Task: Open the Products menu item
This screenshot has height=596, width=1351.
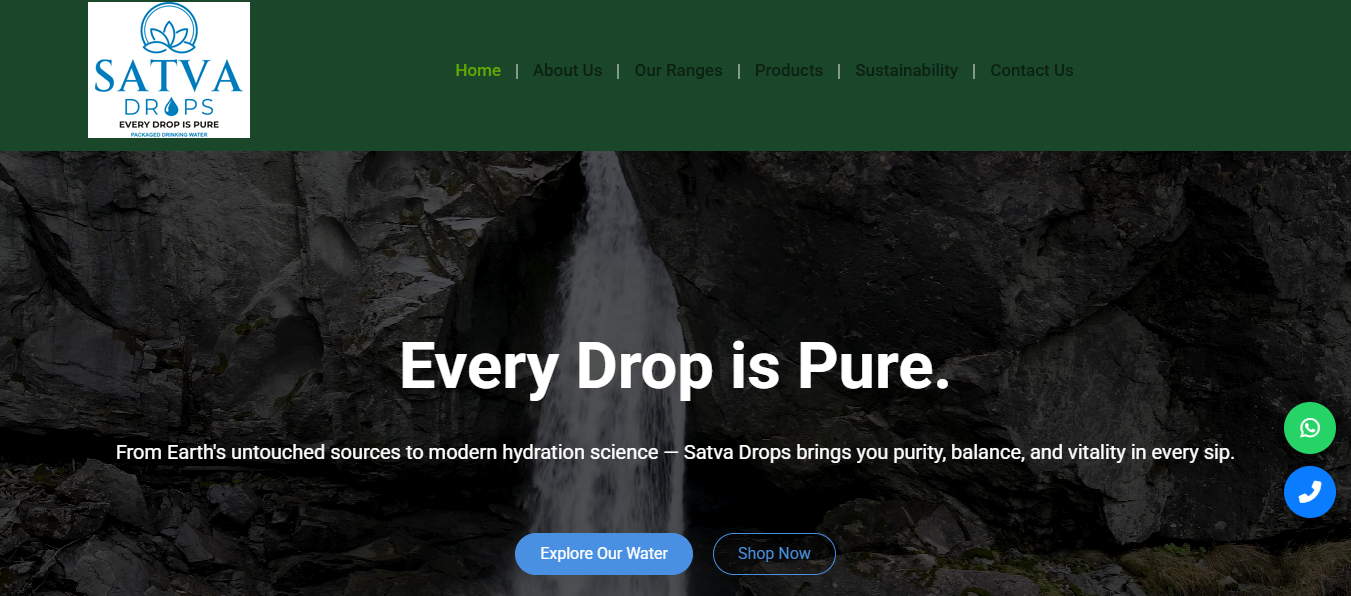Action: [789, 70]
